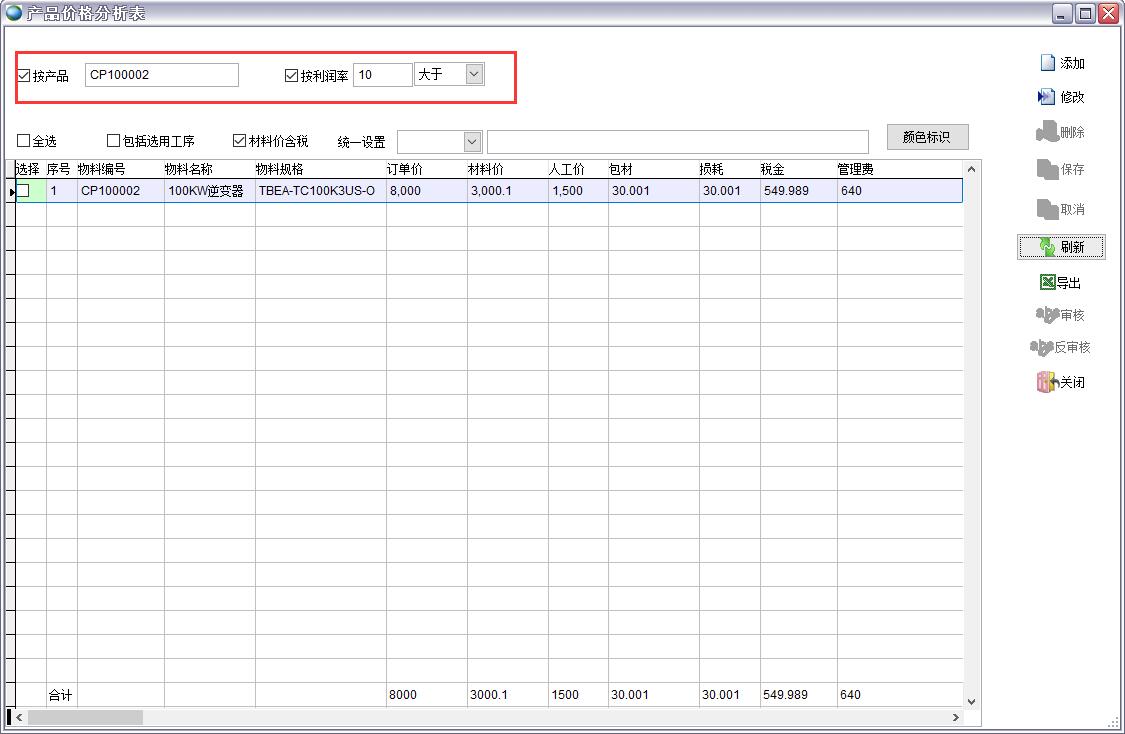The height and width of the screenshot is (734, 1125).
Task: Click the 删除 (Delete) icon
Action: click(1046, 132)
